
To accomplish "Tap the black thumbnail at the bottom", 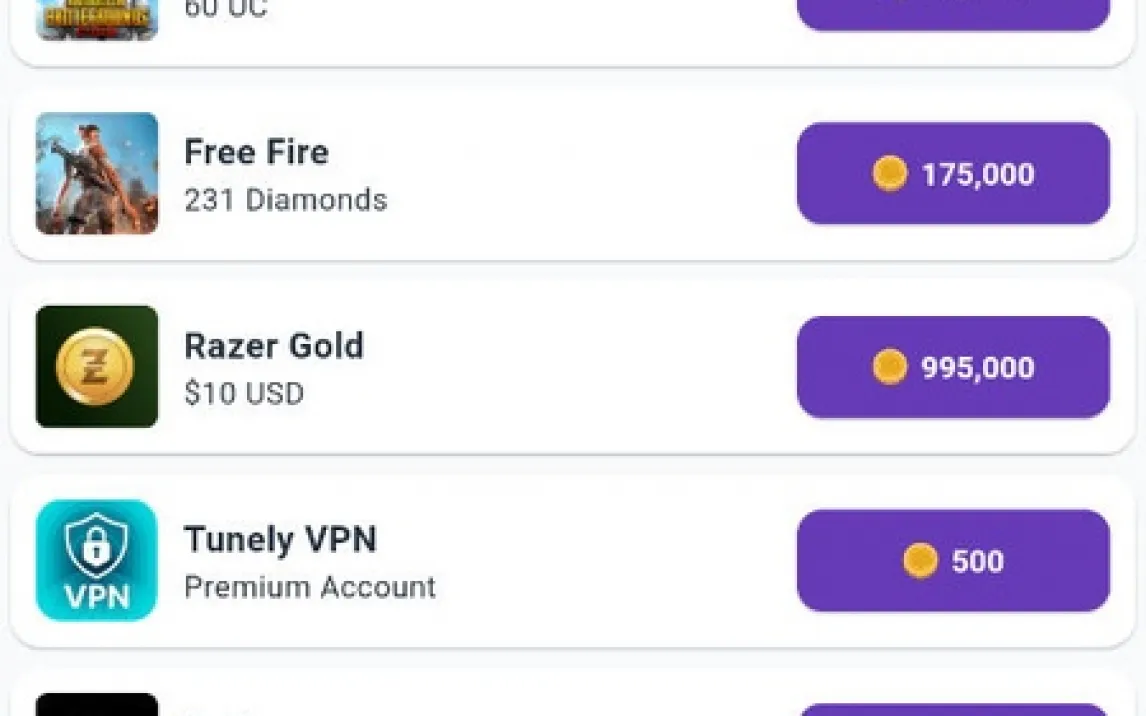I will click(x=97, y=705).
